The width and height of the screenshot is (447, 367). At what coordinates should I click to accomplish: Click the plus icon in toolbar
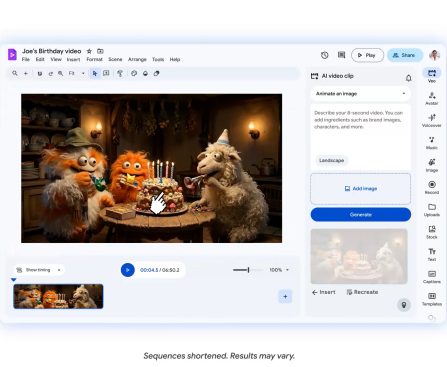point(26,73)
